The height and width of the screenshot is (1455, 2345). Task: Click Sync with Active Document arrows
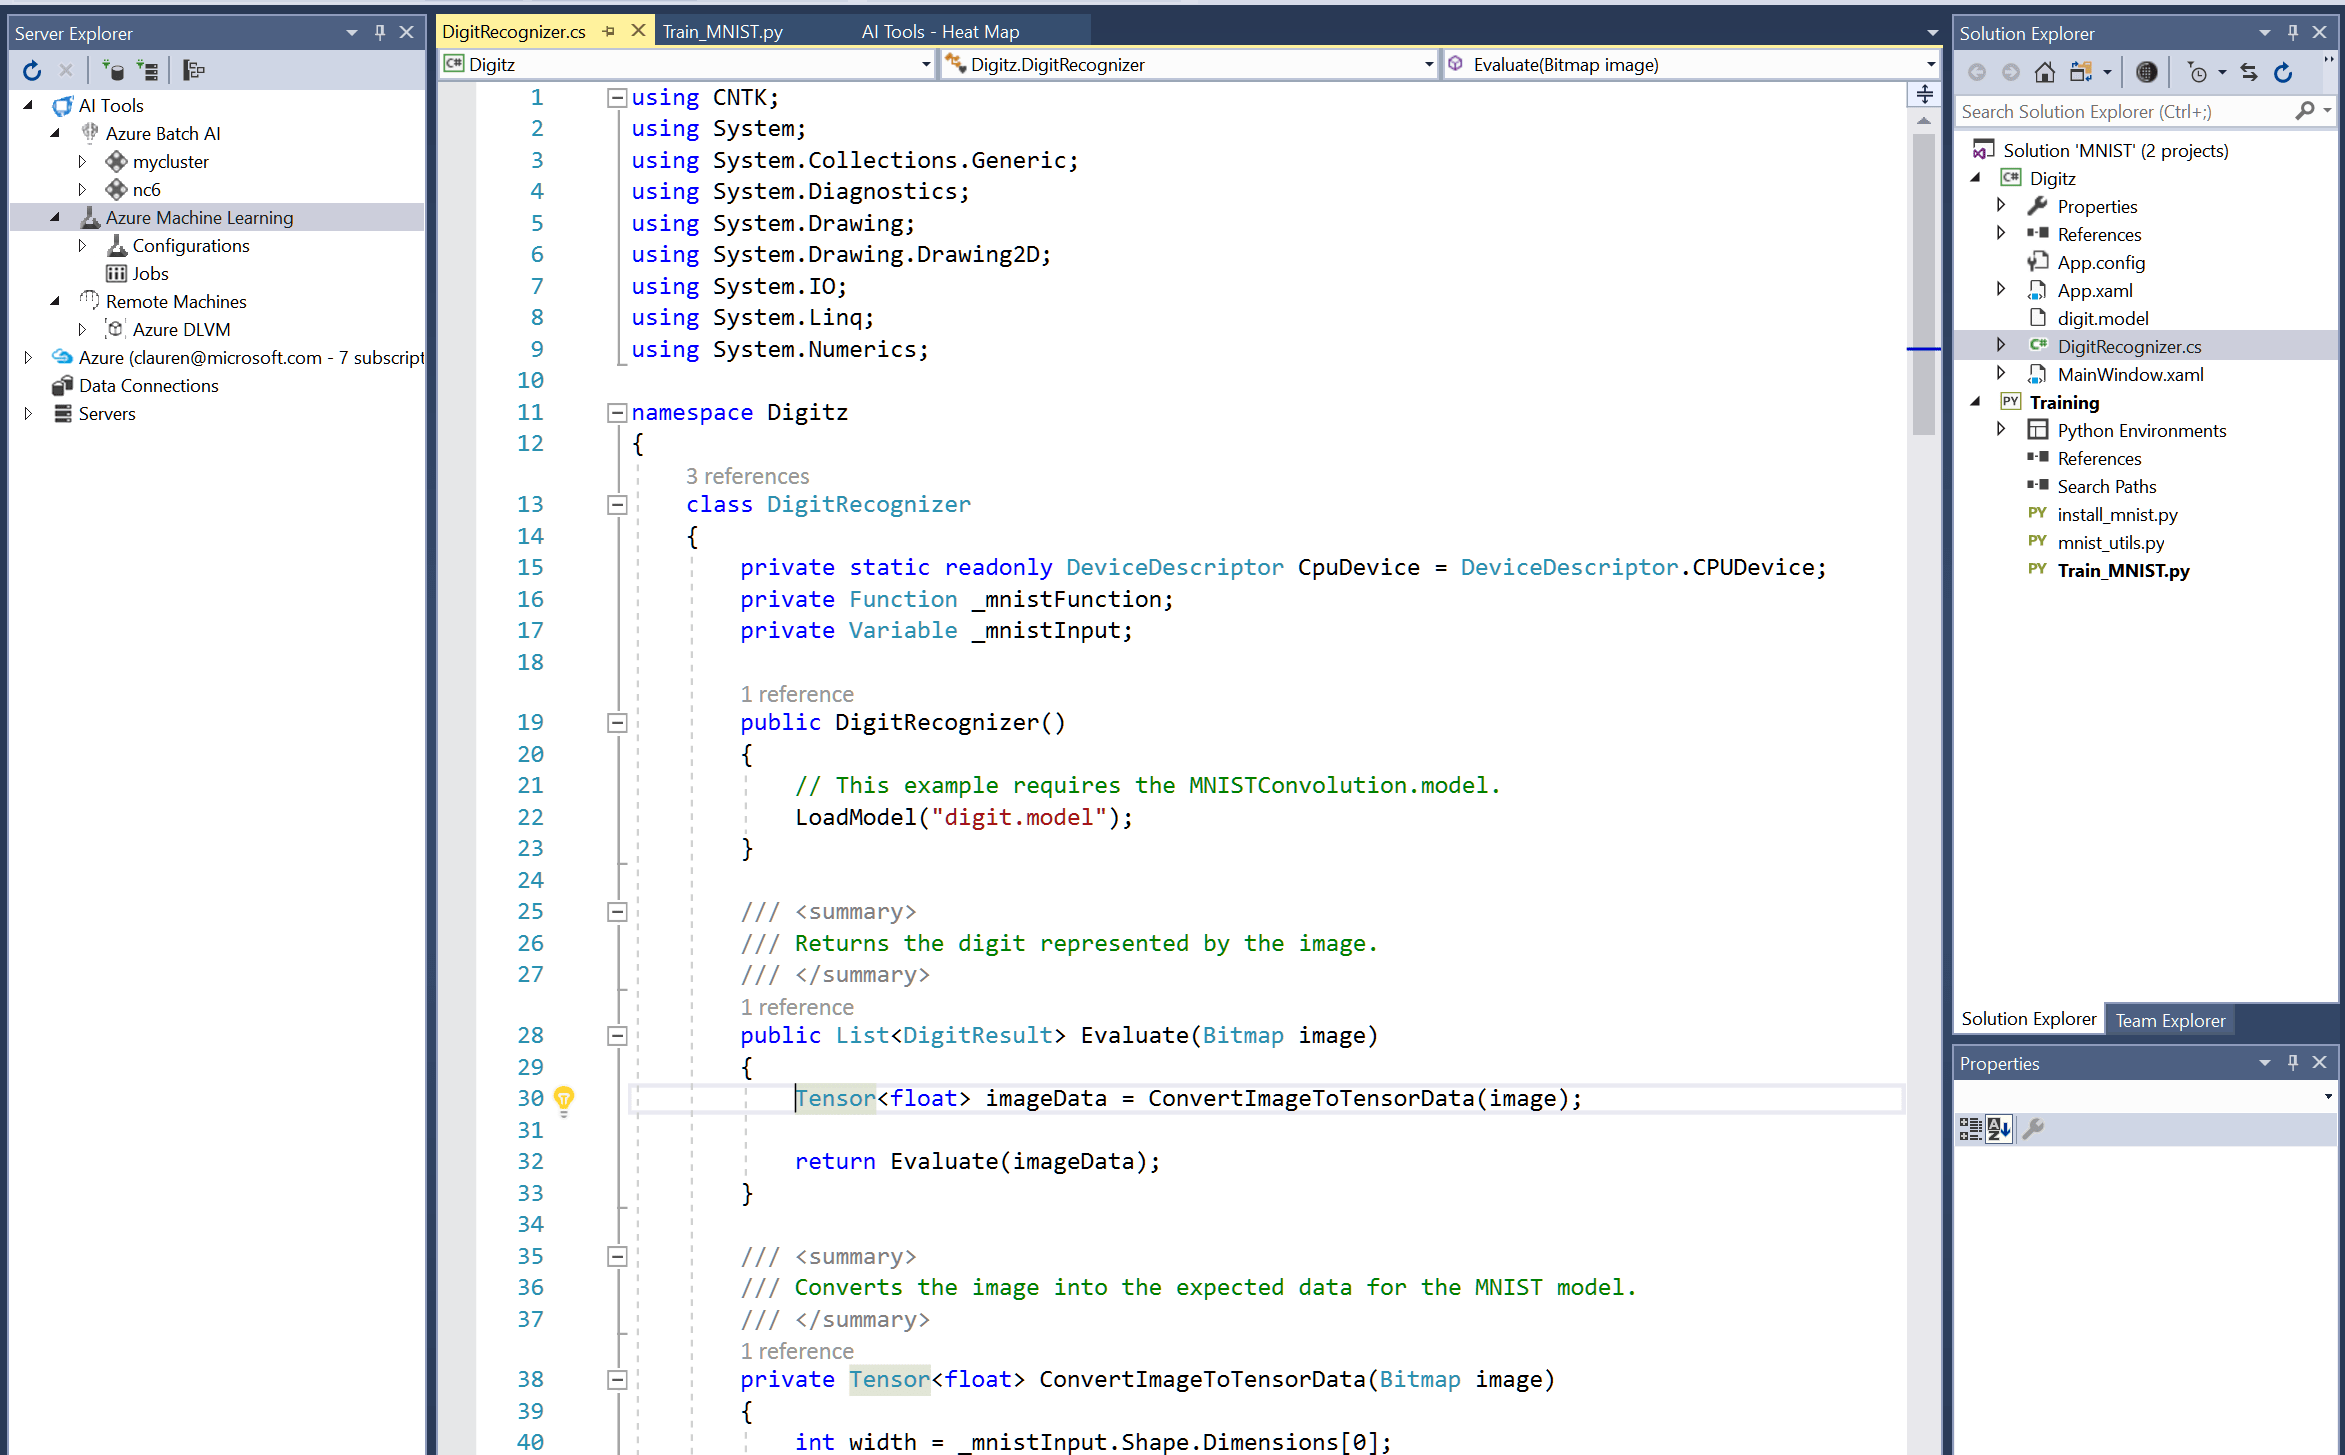tap(2249, 72)
